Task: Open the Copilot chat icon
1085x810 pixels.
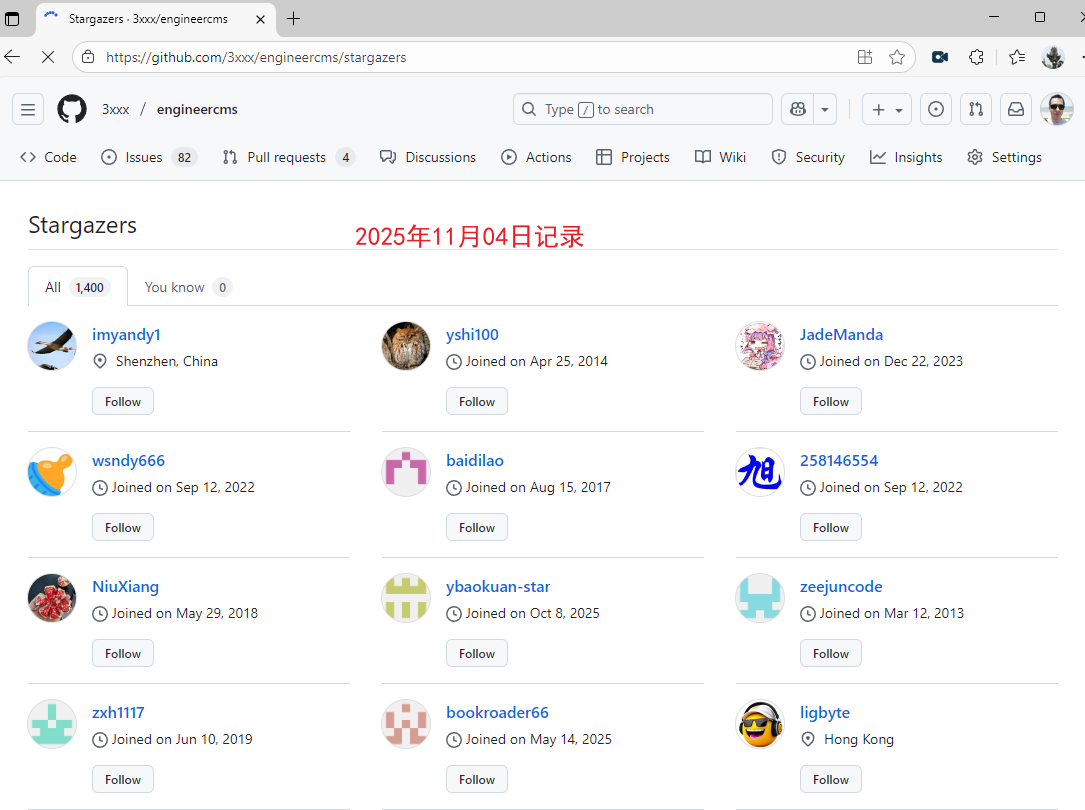Action: tap(798, 109)
